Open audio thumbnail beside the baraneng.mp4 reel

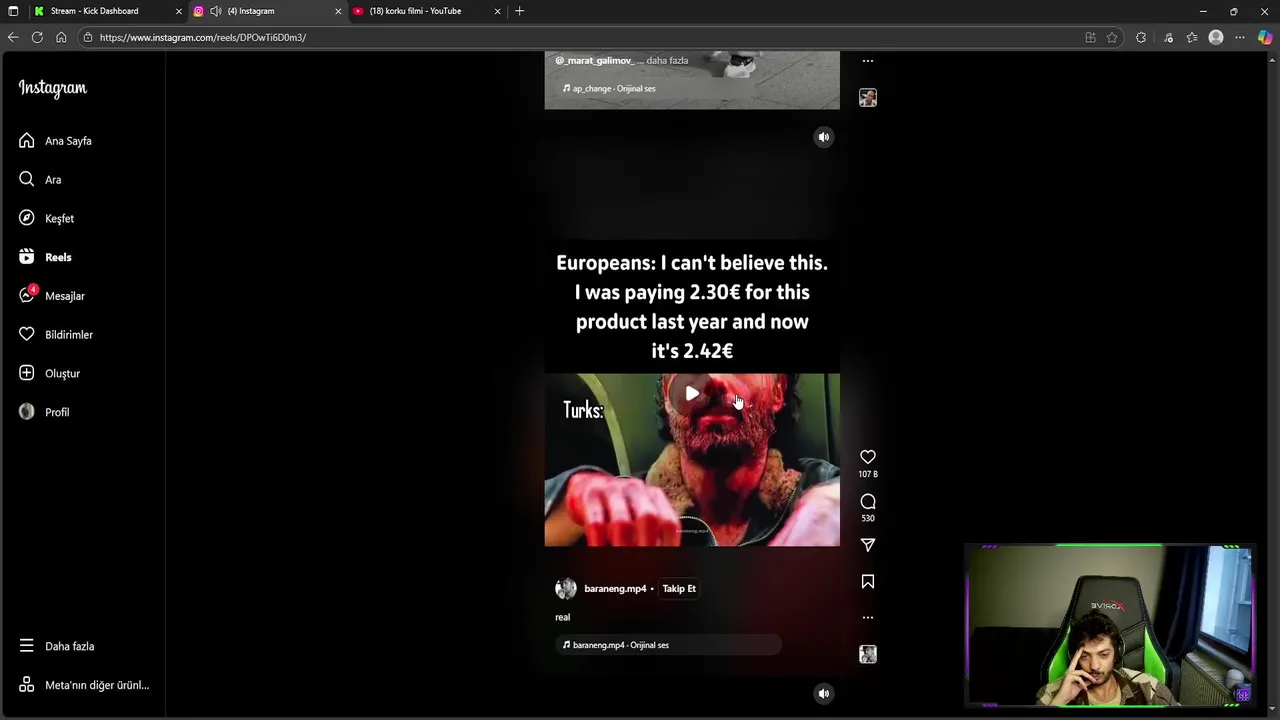[868, 654]
